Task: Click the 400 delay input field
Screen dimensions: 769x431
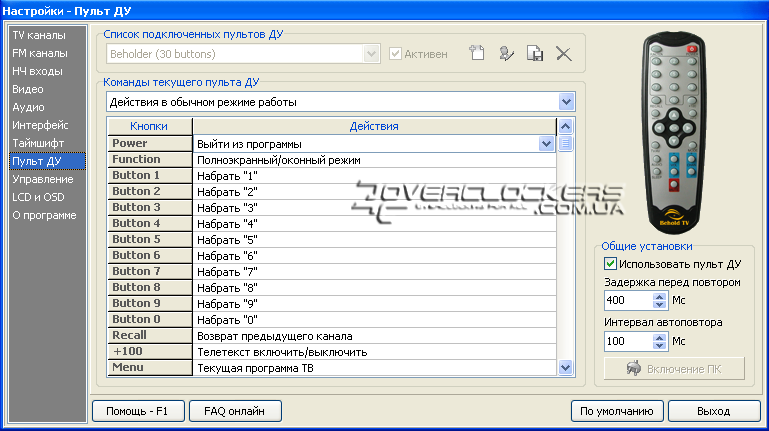Action: [x=629, y=300]
